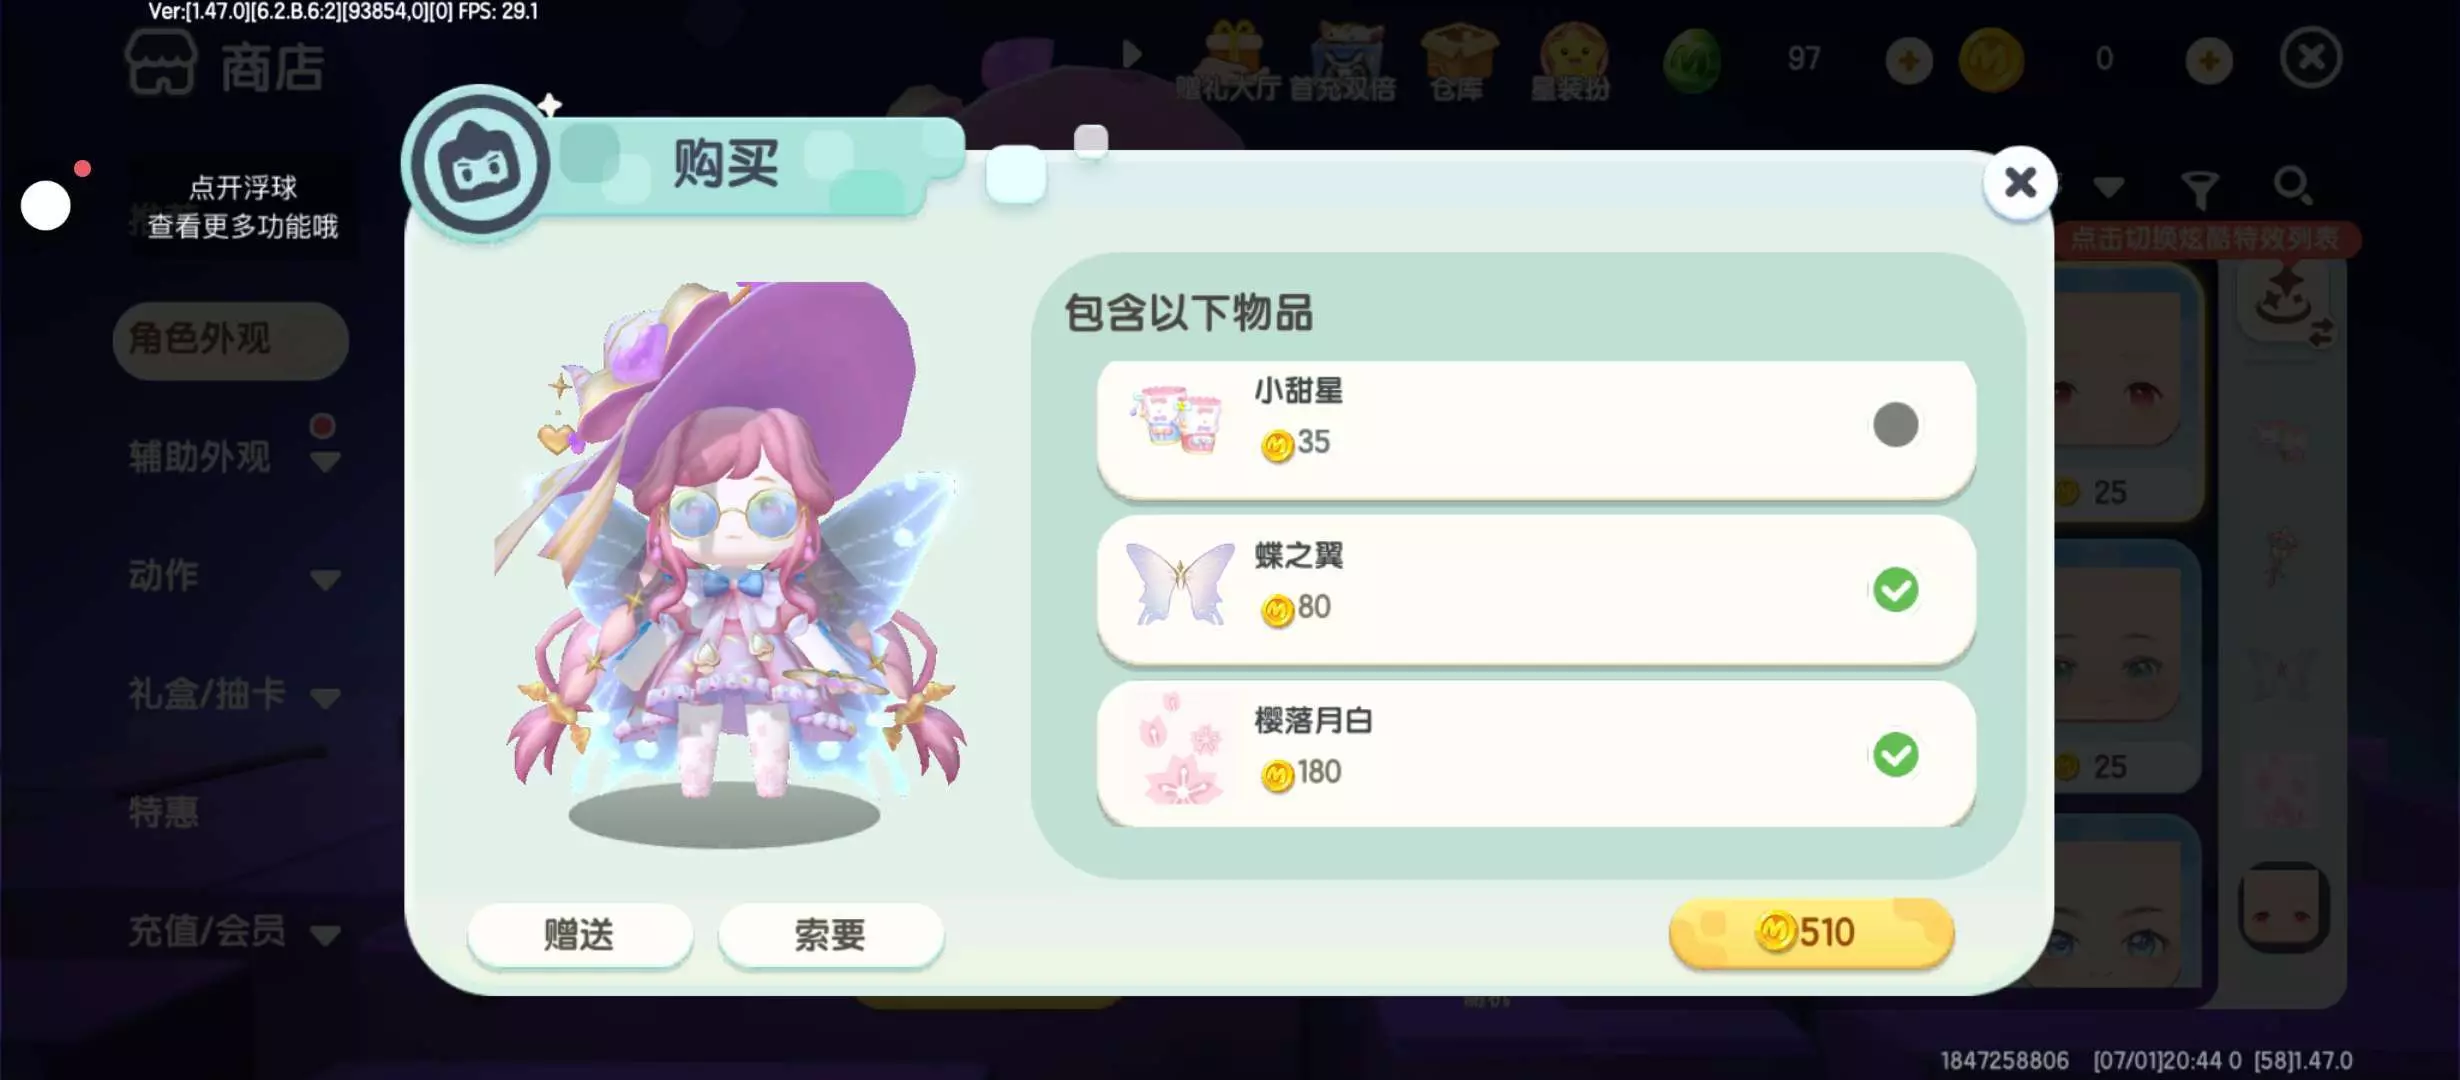Click the 蝶之翼 butterfly wings thumbnail
Screen dimensions: 2460x1080
[x=1180, y=583]
